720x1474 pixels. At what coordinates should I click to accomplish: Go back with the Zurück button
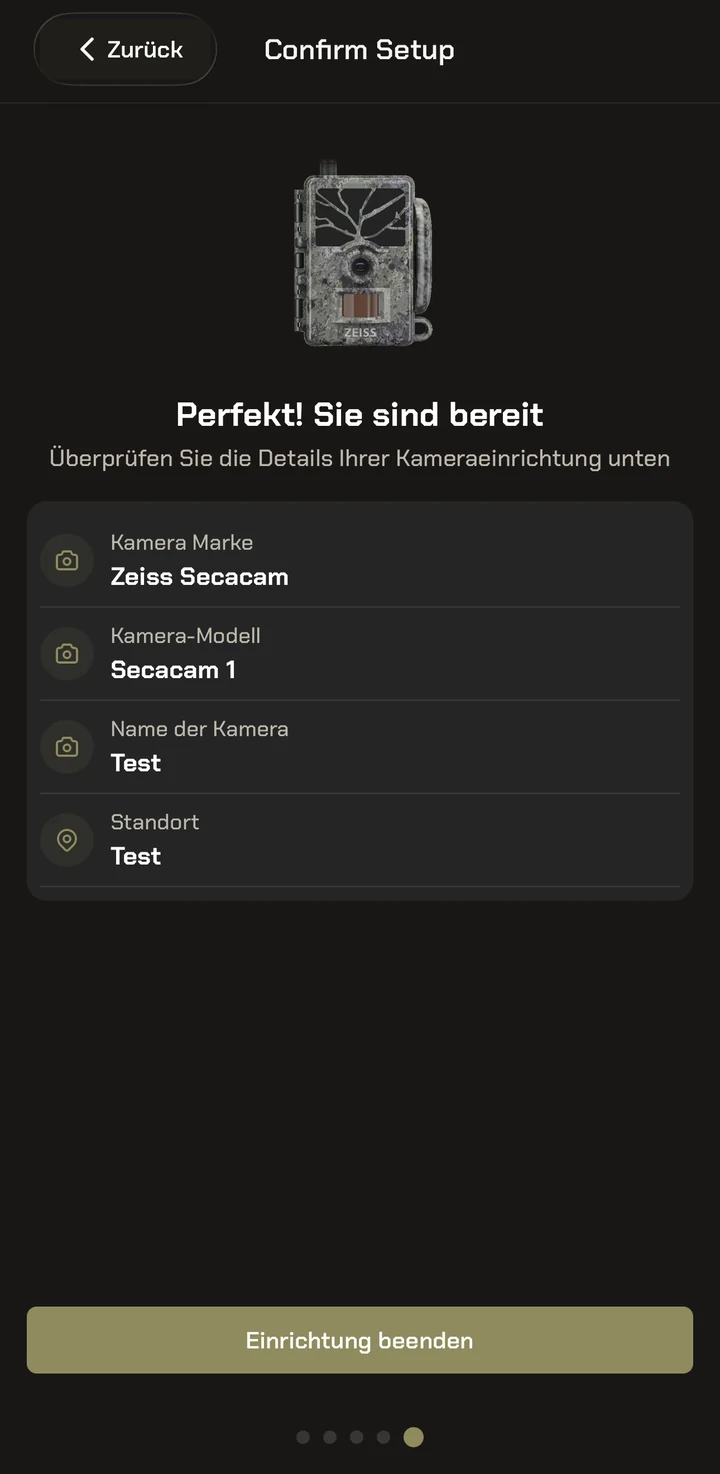125,49
